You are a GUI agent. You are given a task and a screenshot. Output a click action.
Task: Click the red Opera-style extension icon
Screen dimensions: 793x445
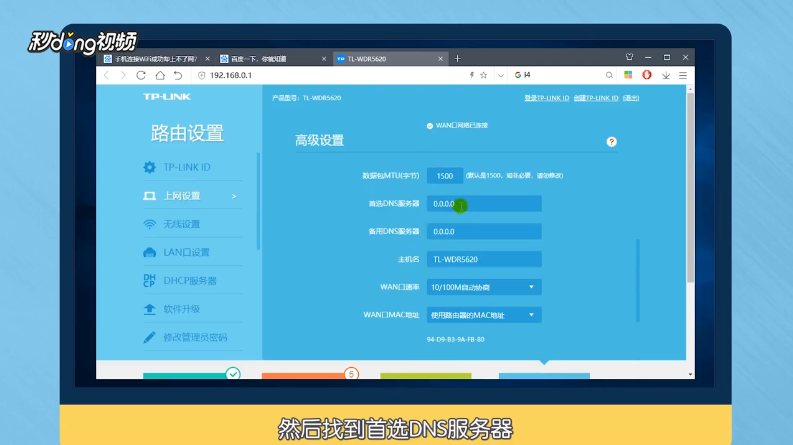tap(647, 75)
